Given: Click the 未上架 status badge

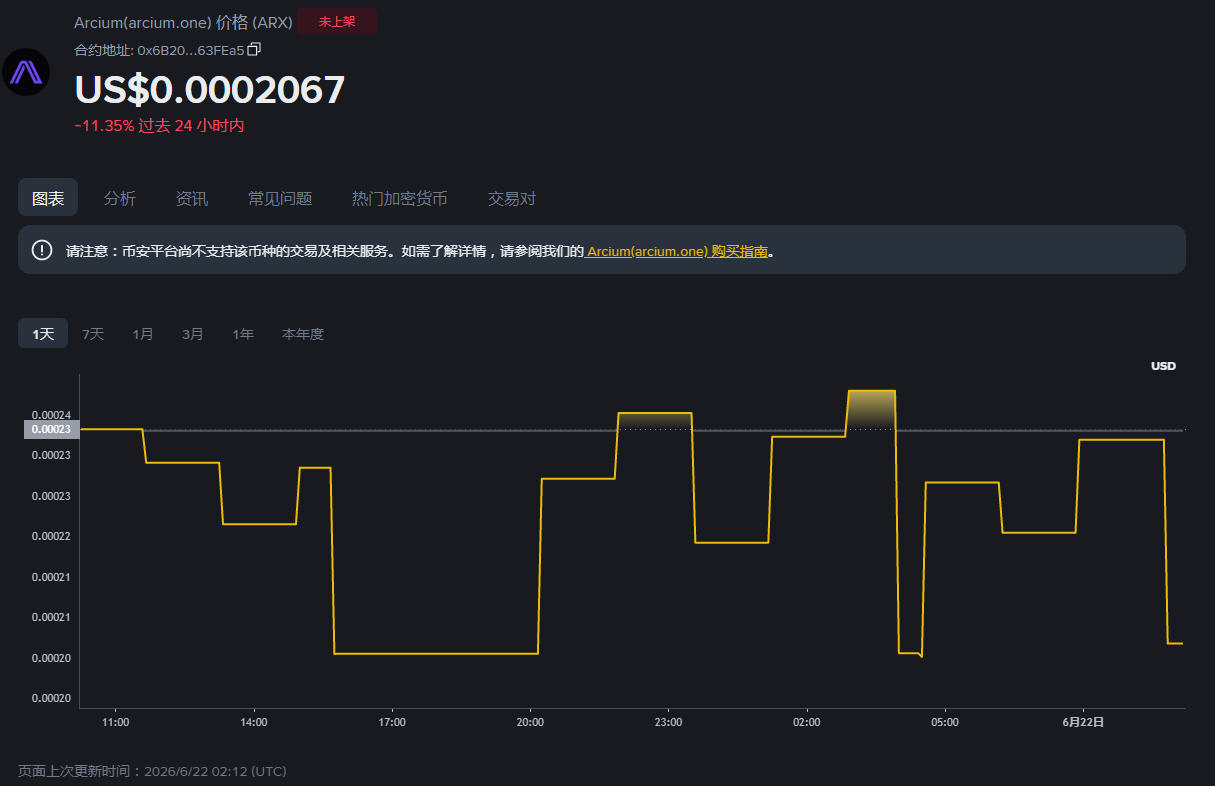Looking at the screenshot, I should click(x=337, y=22).
